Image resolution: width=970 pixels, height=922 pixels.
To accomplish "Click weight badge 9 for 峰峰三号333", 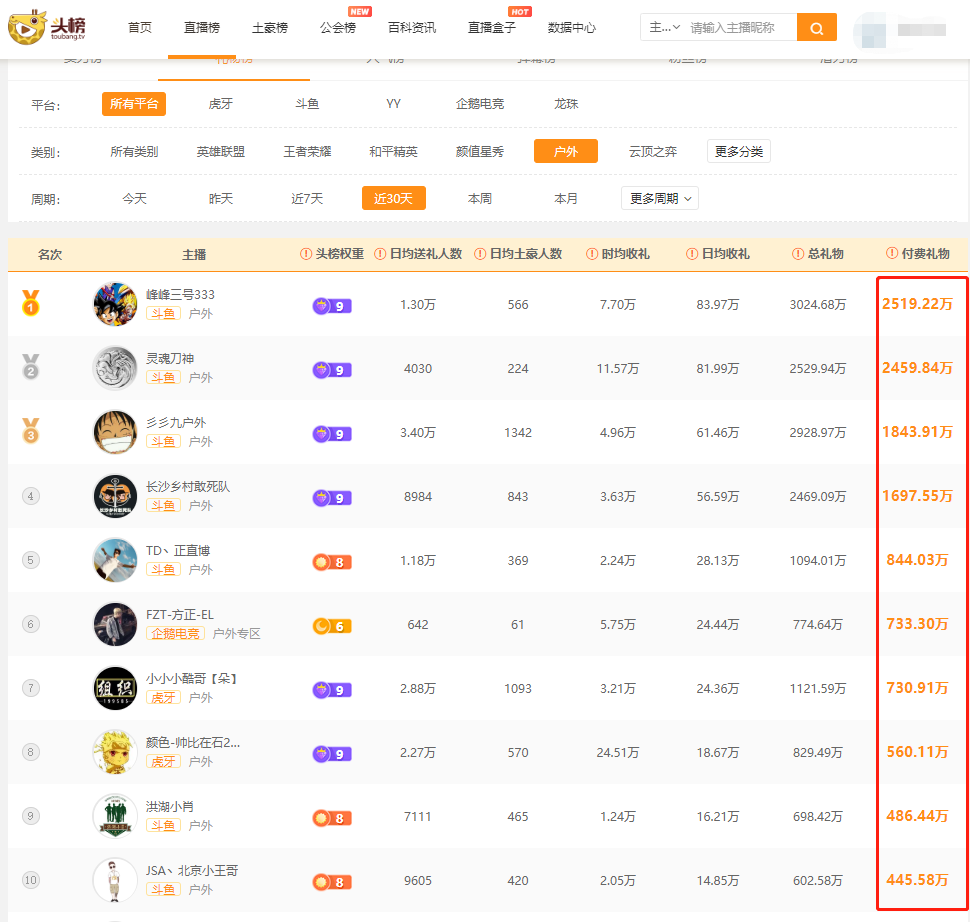I will [332, 306].
